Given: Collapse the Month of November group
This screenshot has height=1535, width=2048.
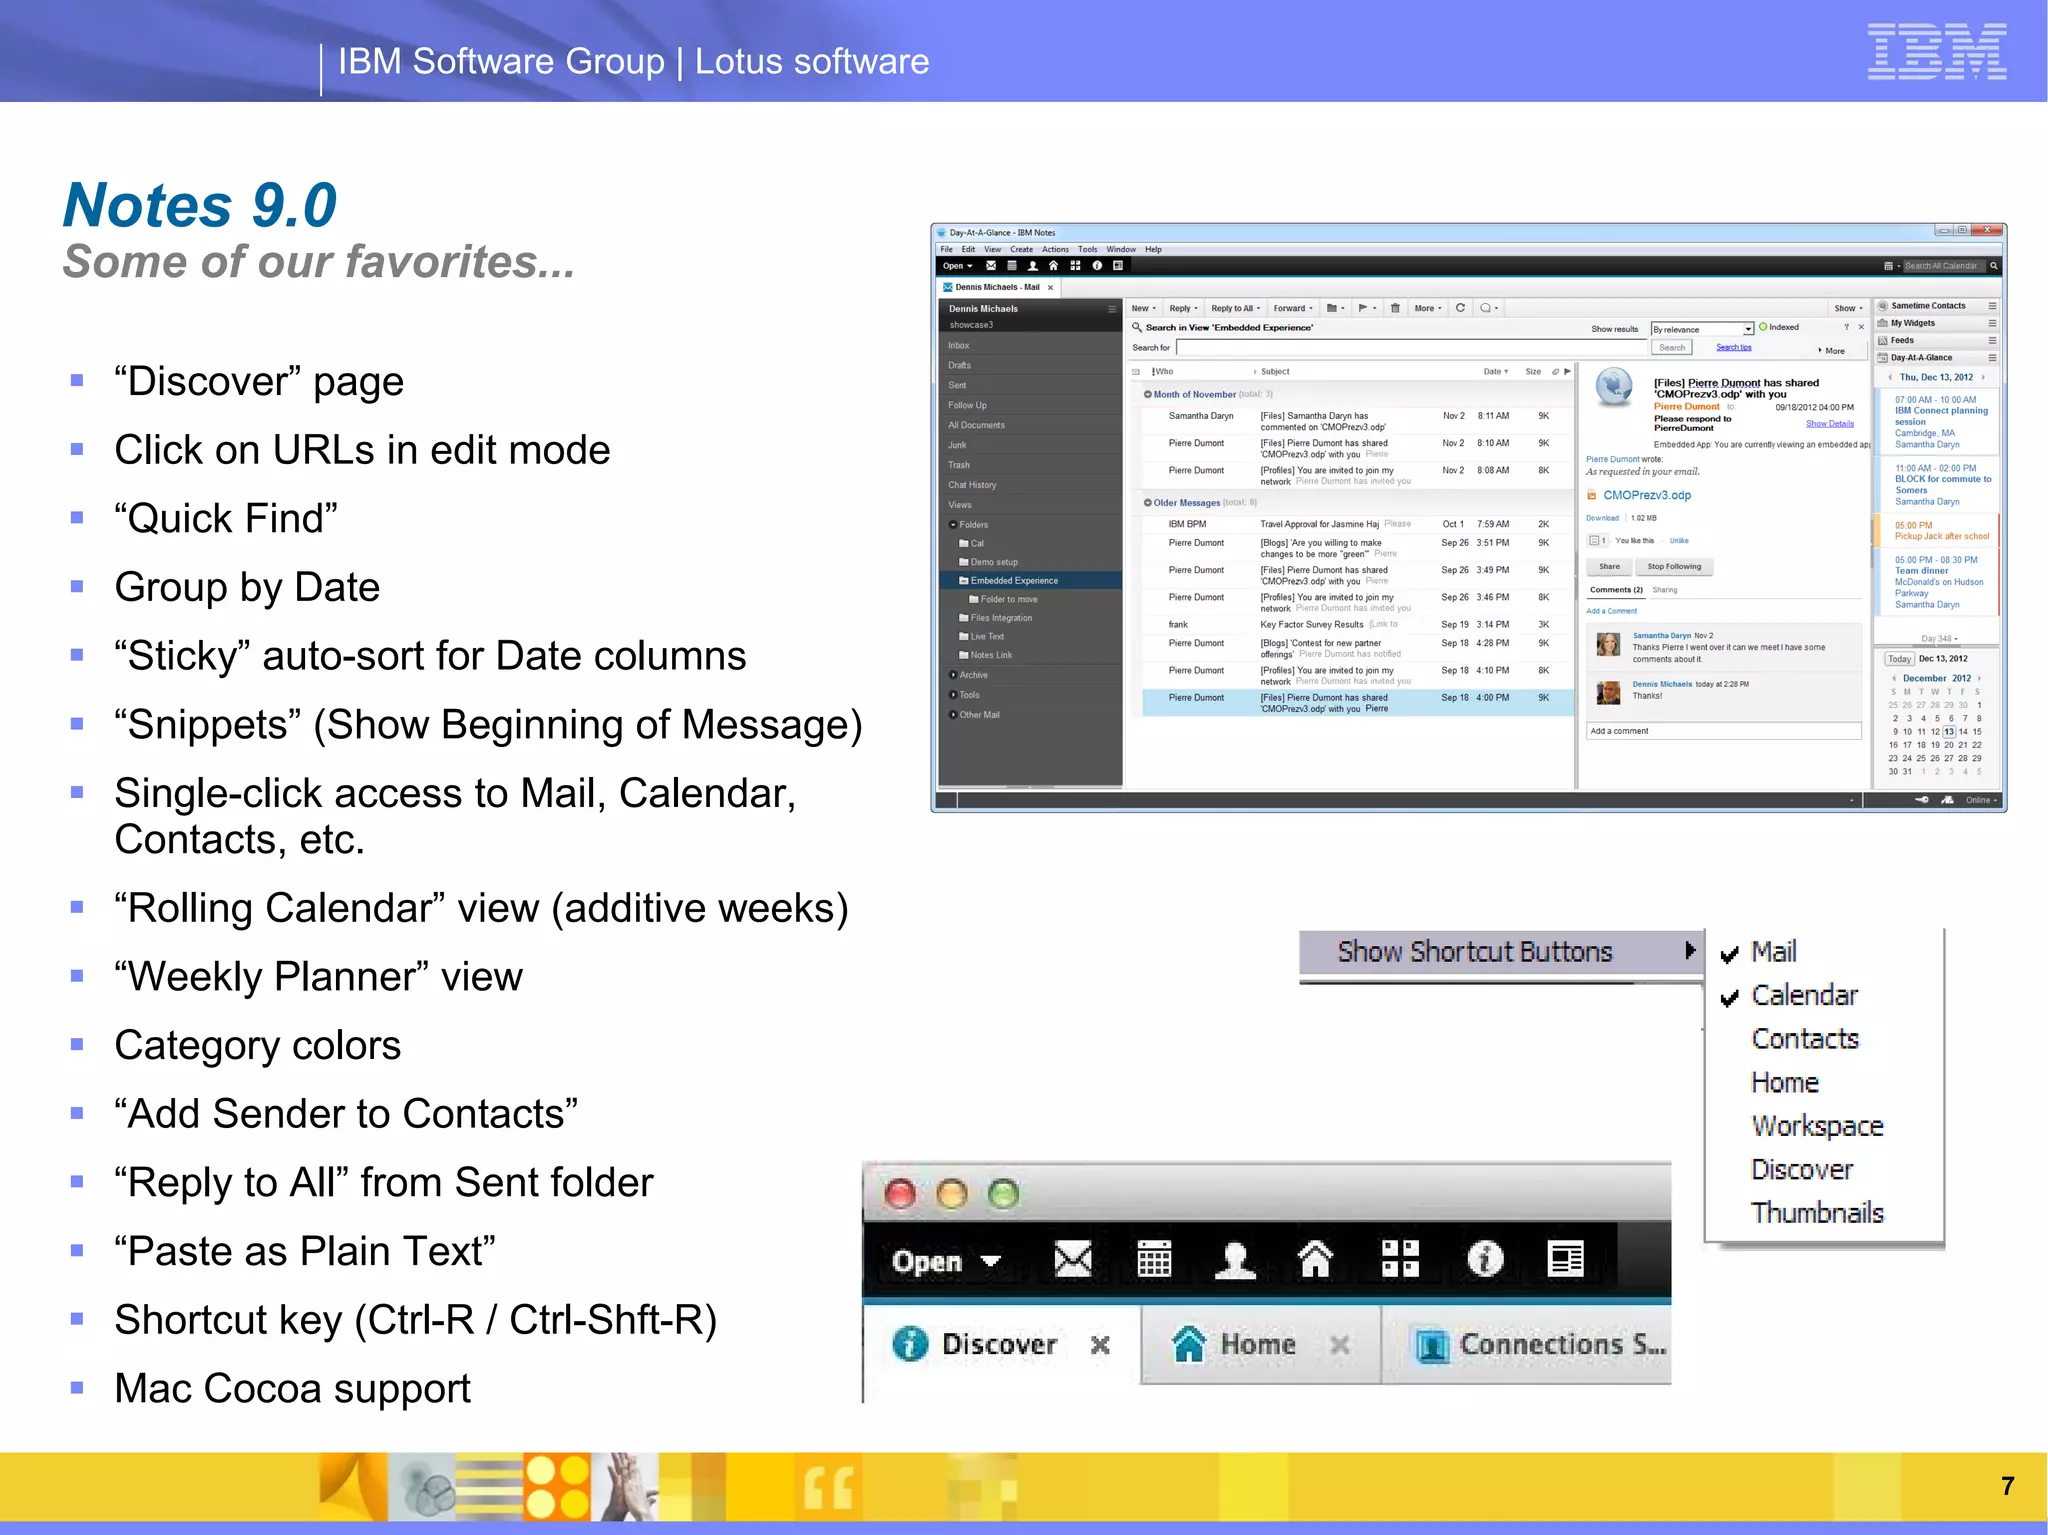Looking at the screenshot, I should click(1148, 394).
